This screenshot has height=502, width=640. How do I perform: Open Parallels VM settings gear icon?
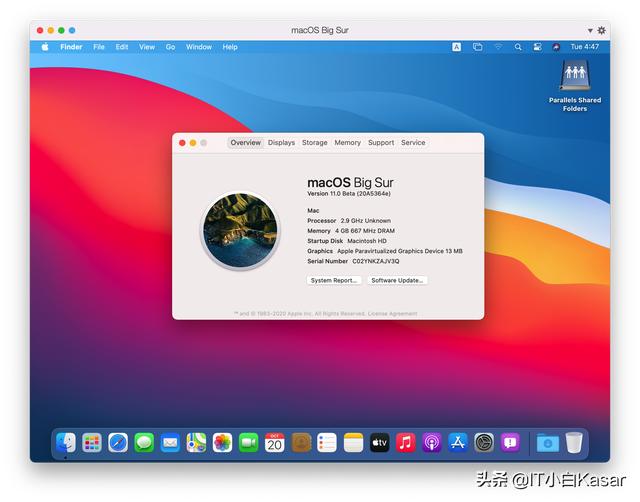pyautogui.click(x=602, y=30)
